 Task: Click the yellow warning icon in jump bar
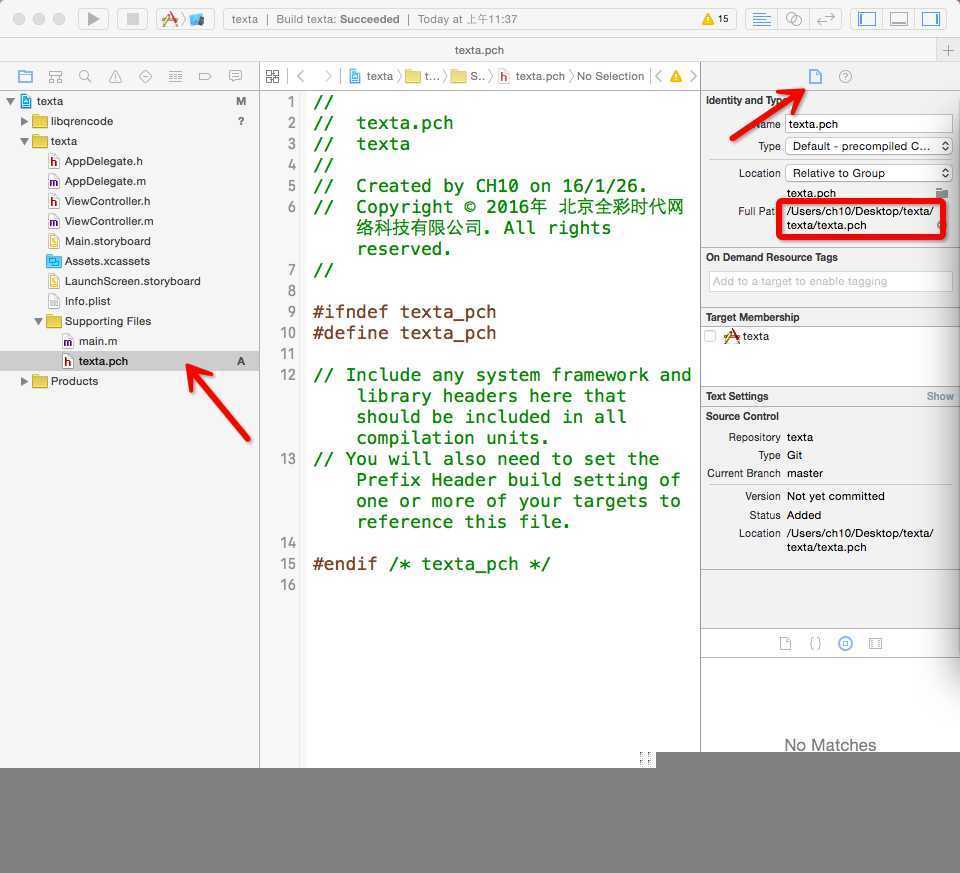coord(676,77)
